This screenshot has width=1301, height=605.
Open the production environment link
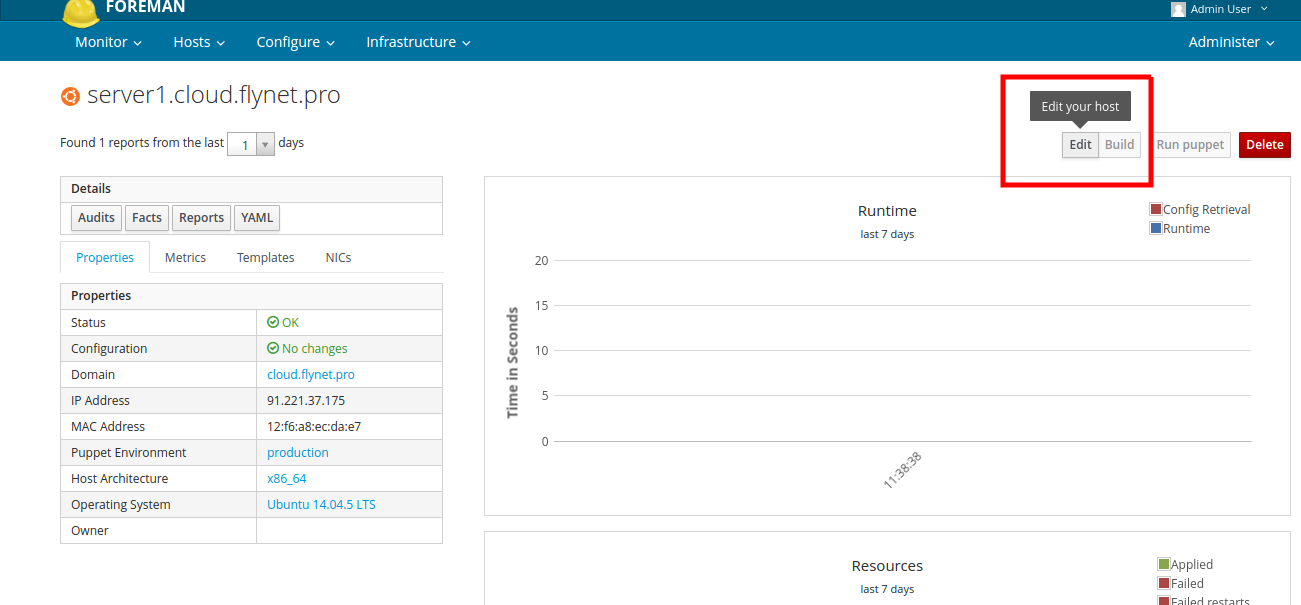click(x=298, y=452)
